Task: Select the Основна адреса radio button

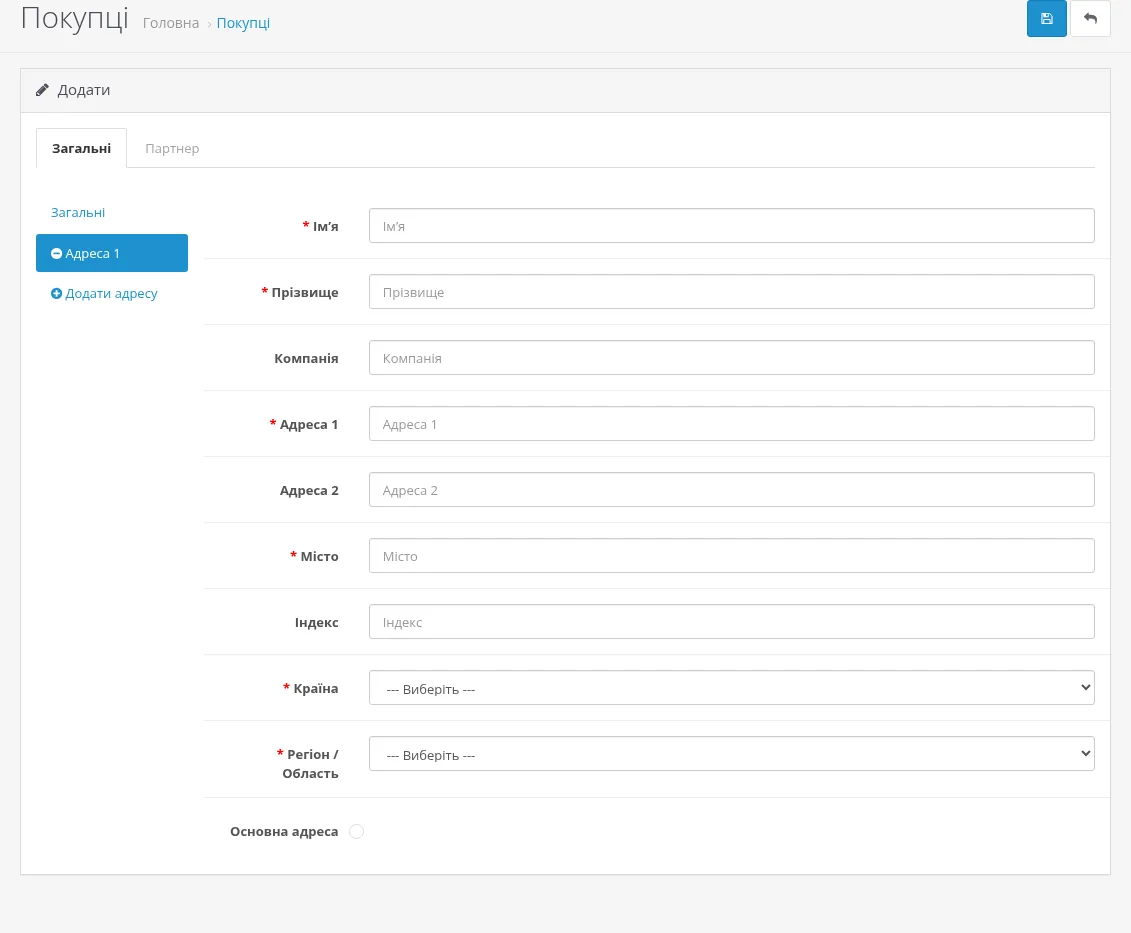Action: 356,831
